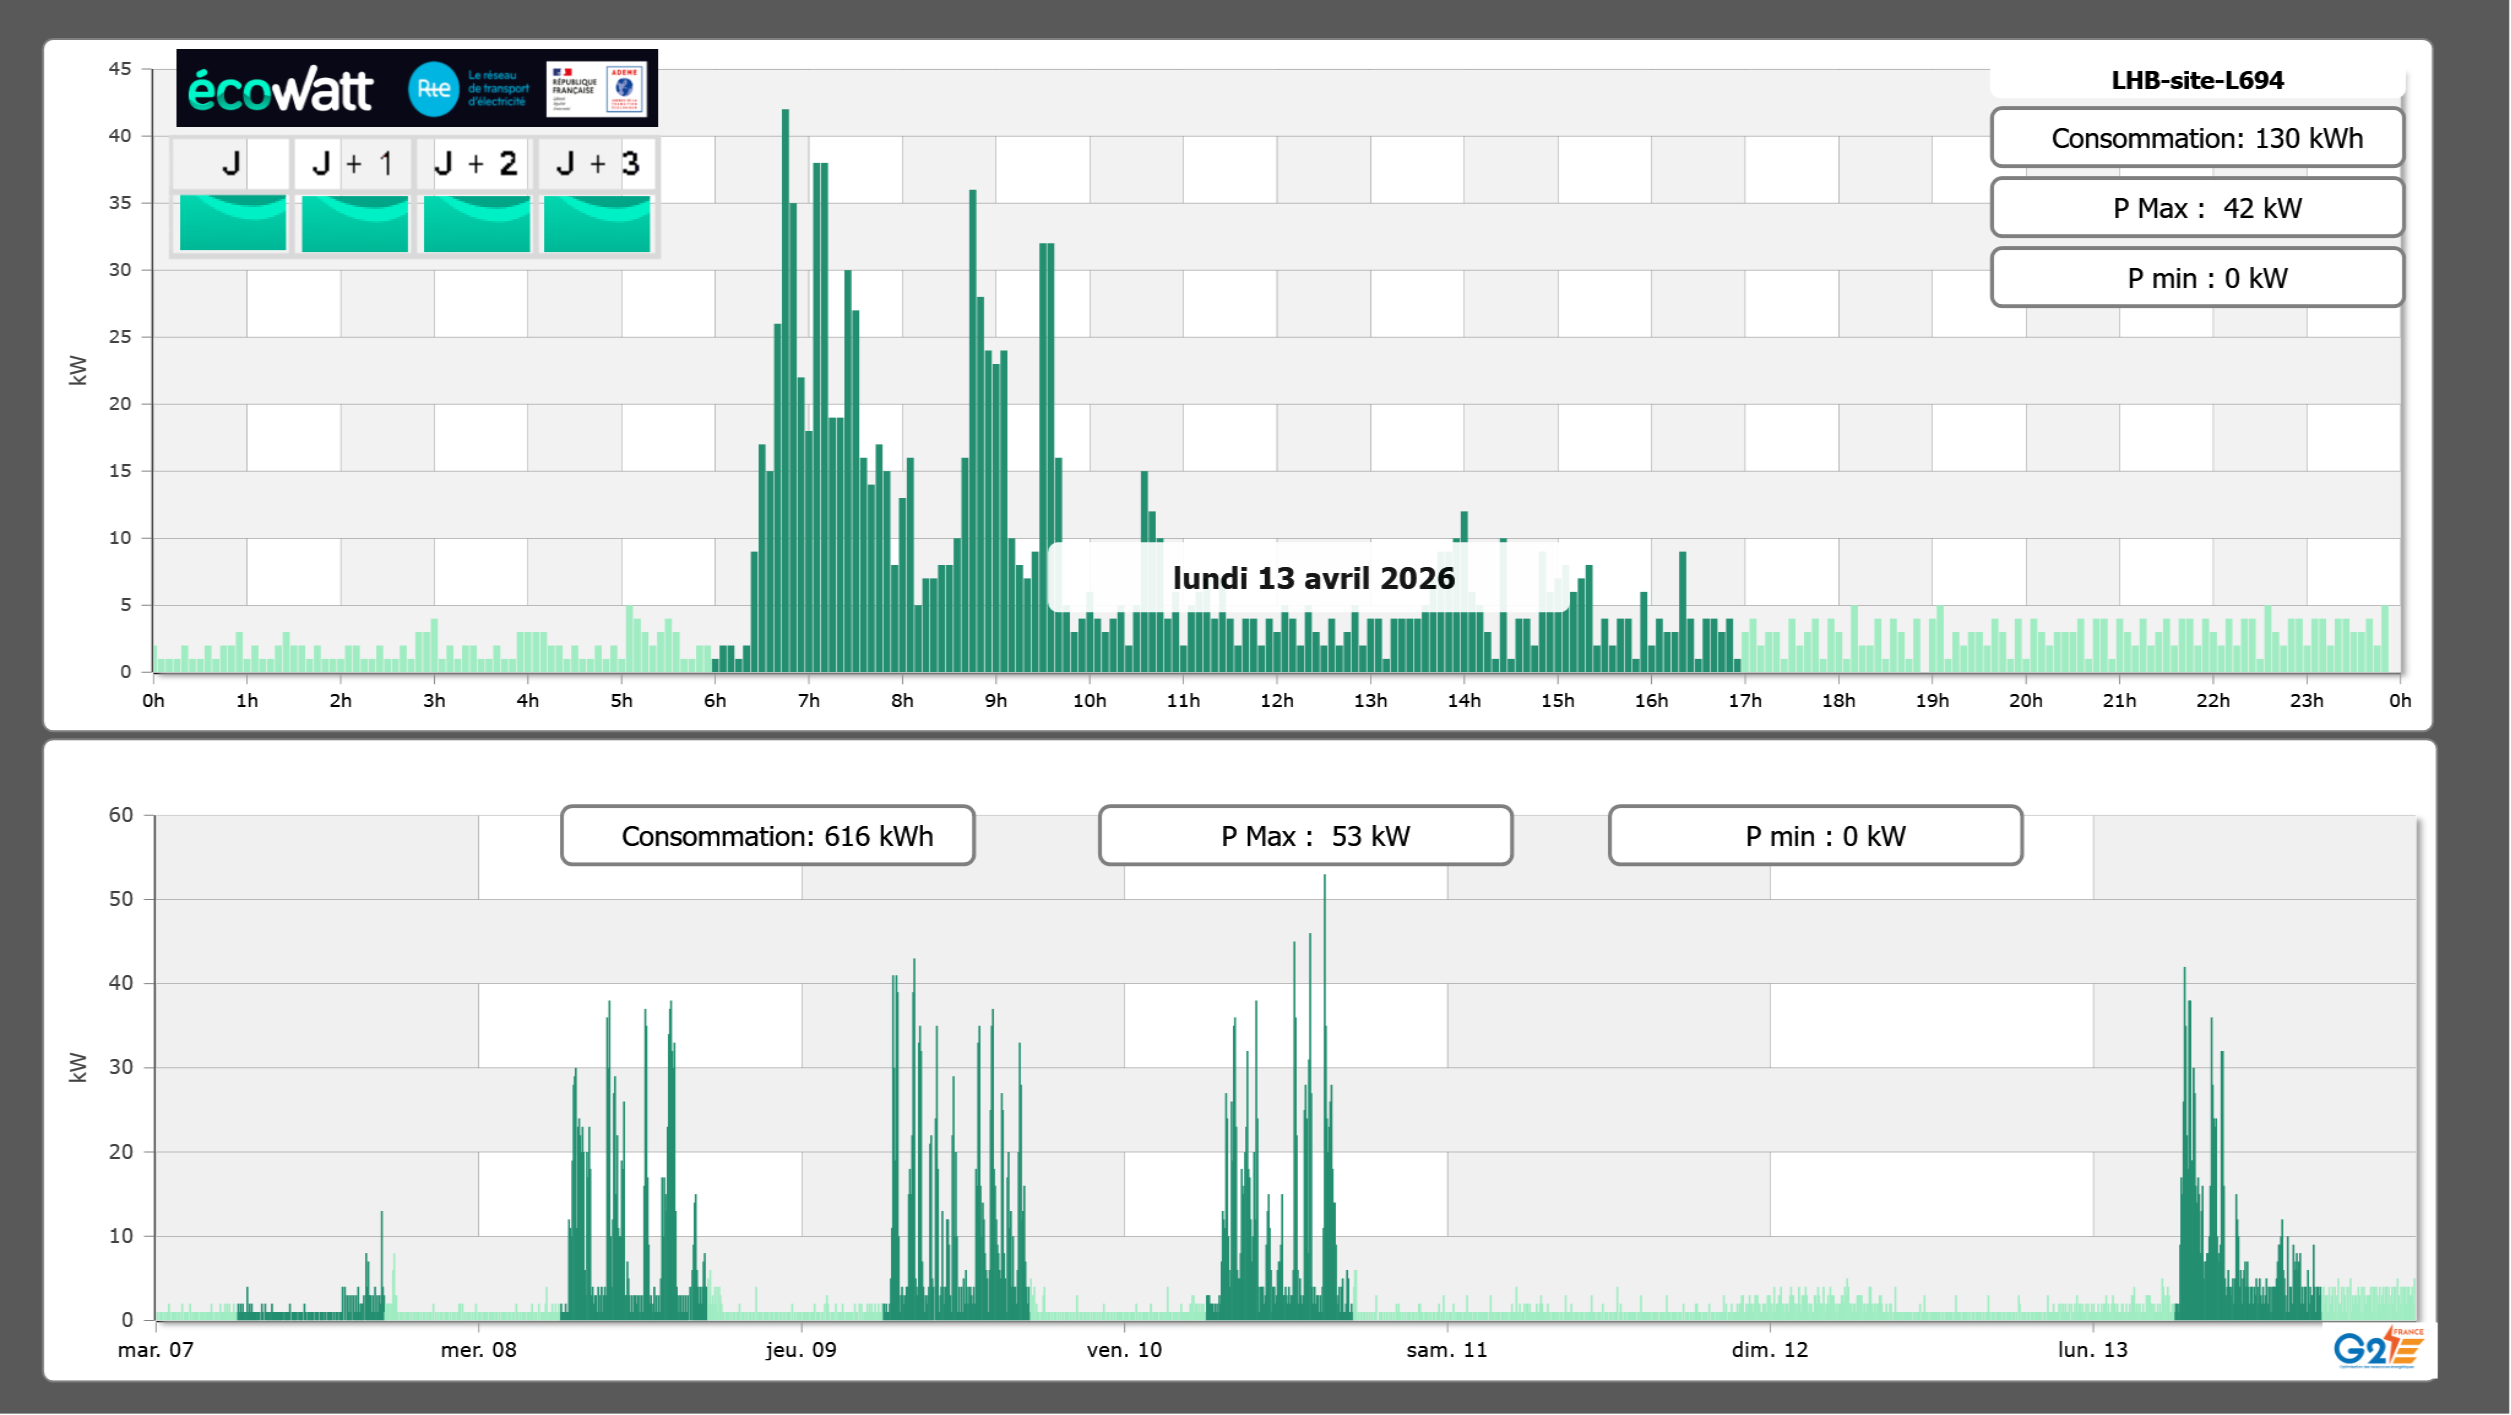Viewport: 2511px width, 1415px height.
Task: Click the Consommation: 130 kWh box
Action: [x=2197, y=138]
